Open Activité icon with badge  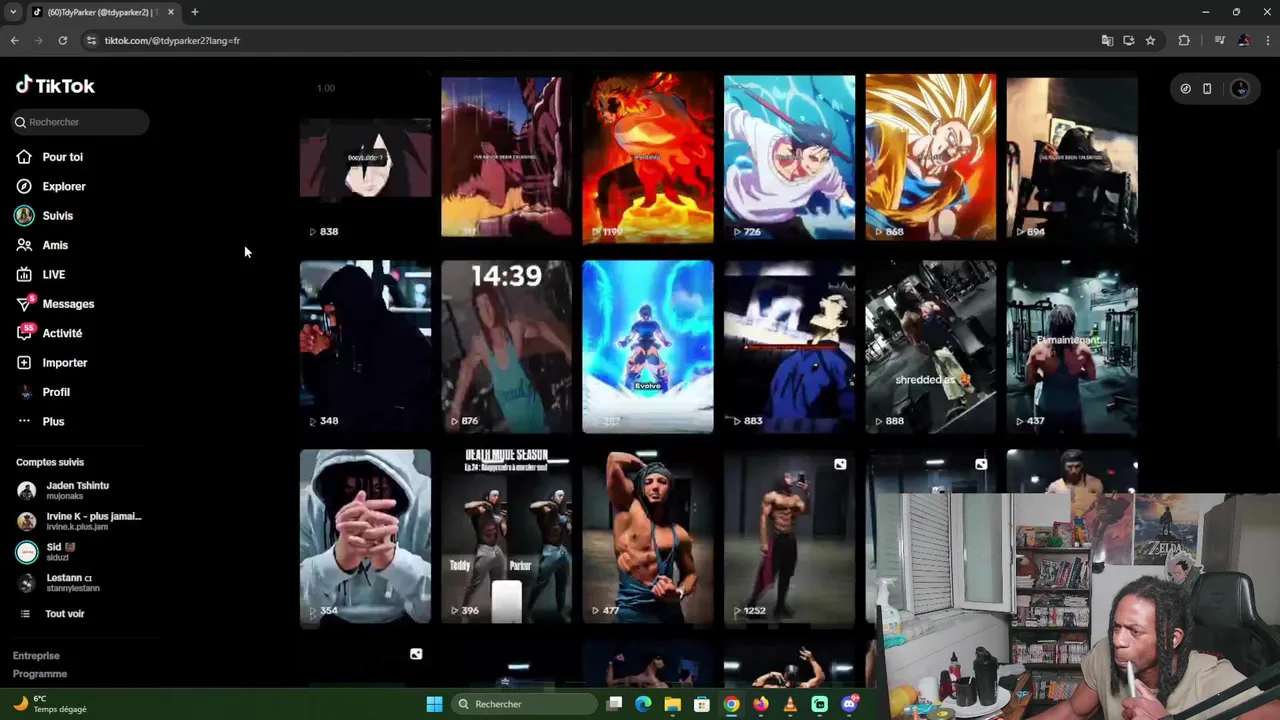[x=25, y=332]
